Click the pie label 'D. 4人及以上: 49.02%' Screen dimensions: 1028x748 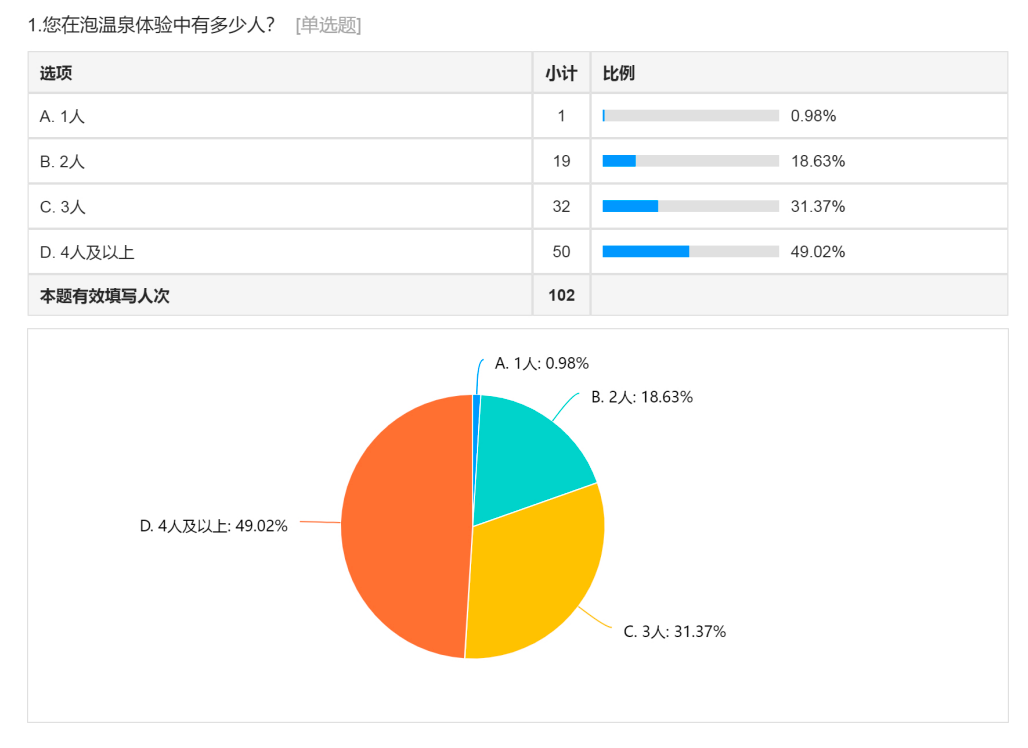click(213, 525)
